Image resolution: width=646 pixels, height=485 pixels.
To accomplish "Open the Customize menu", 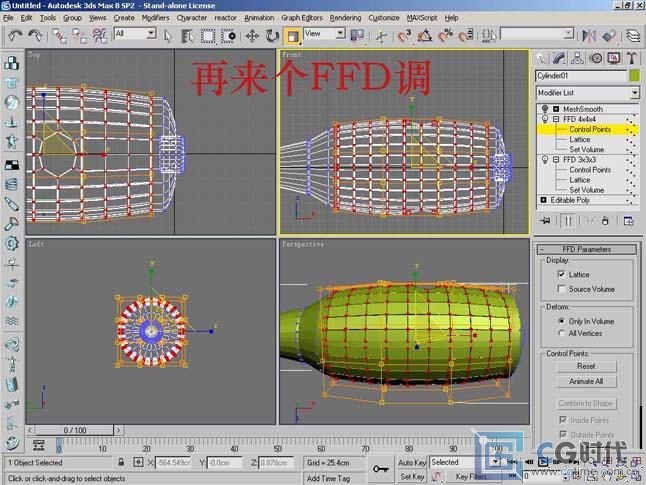I will click(384, 18).
